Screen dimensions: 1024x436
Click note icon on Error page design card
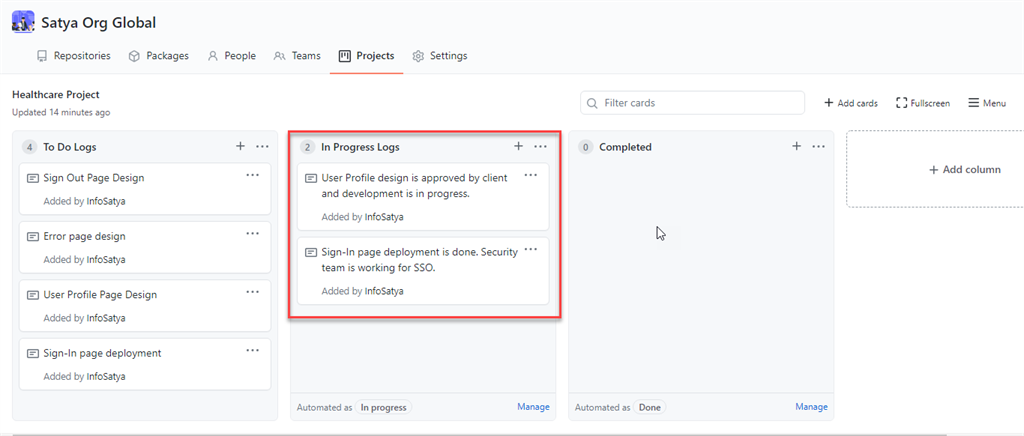pos(32,237)
